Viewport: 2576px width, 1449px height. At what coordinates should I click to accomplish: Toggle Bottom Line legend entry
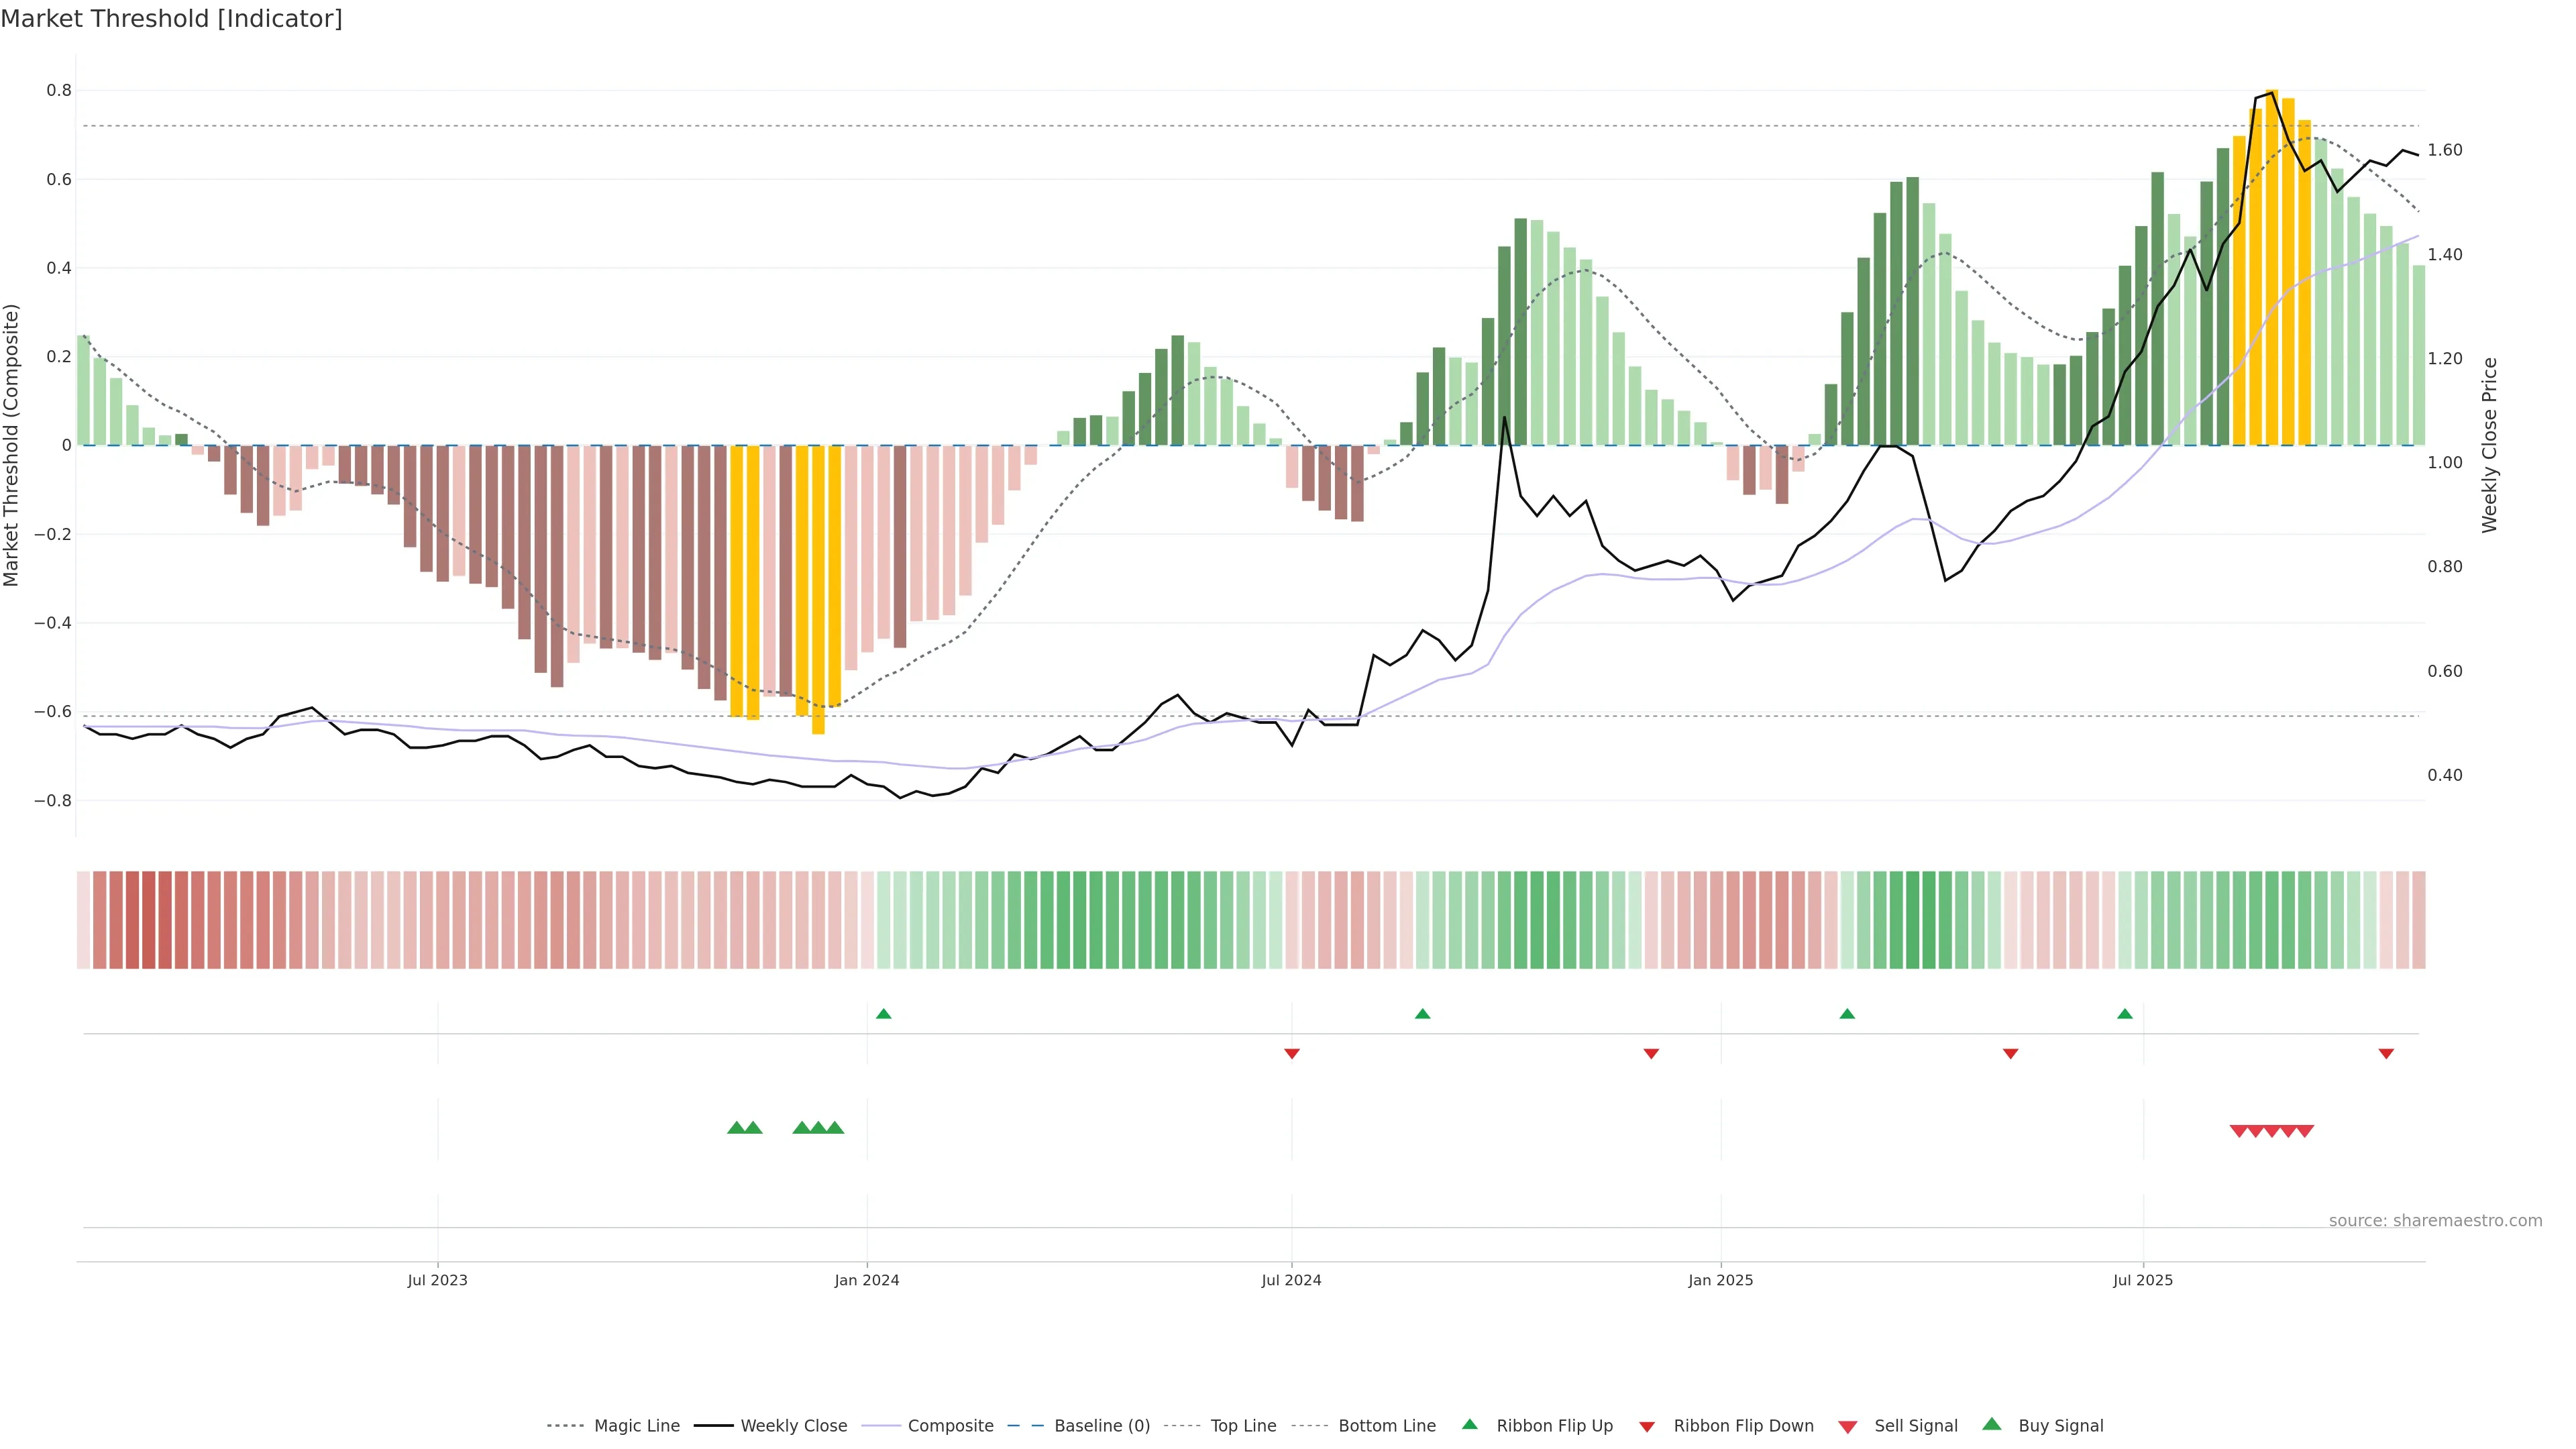[x=1386, y=1426]
